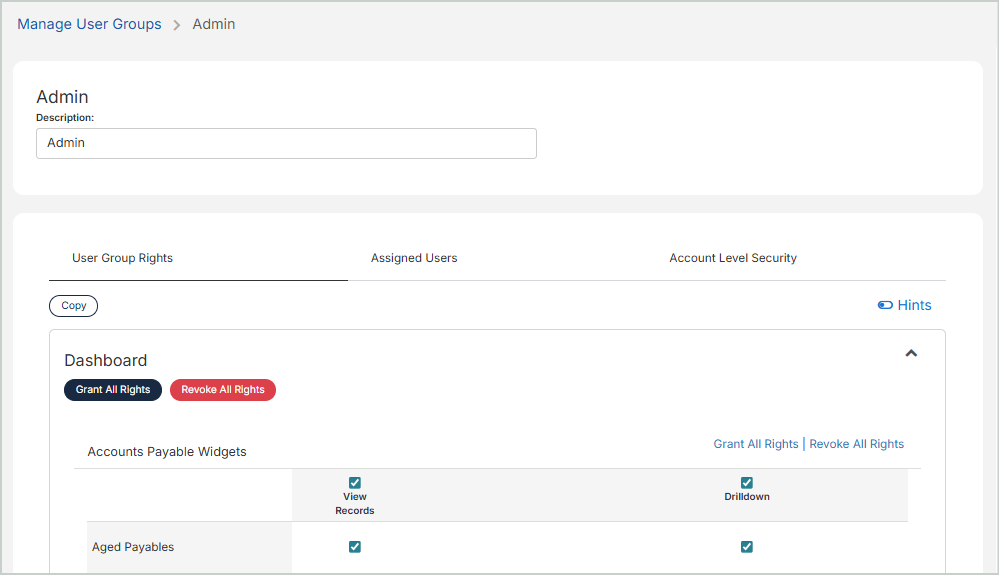Switch to the User Group Rights tab
999x575 pixels.
[x=122, y=258]
